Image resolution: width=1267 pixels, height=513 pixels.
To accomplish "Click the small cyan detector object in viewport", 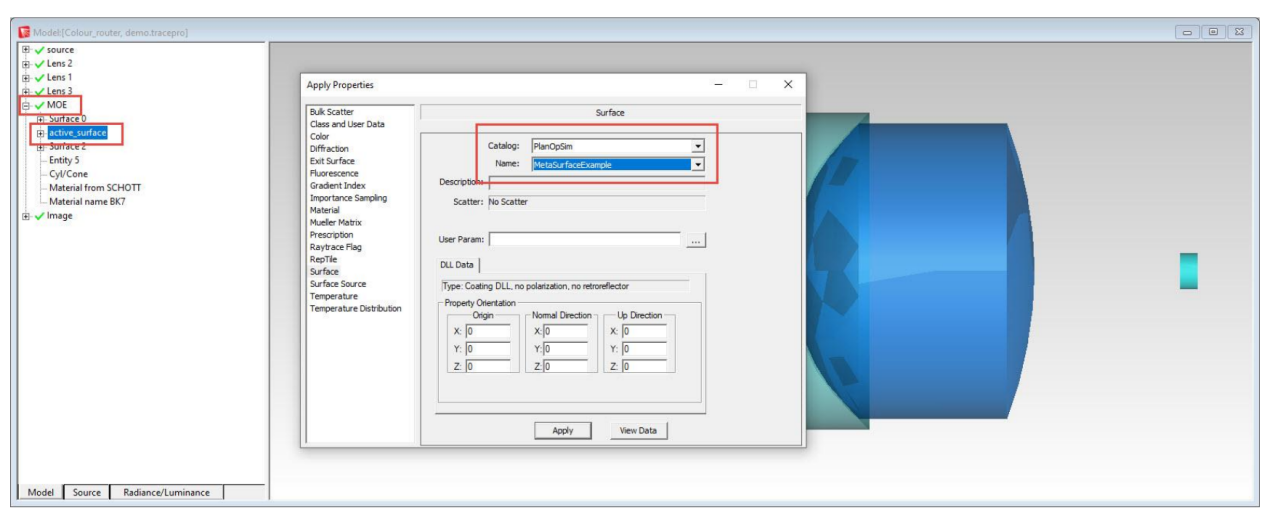I will [1188, 271].
